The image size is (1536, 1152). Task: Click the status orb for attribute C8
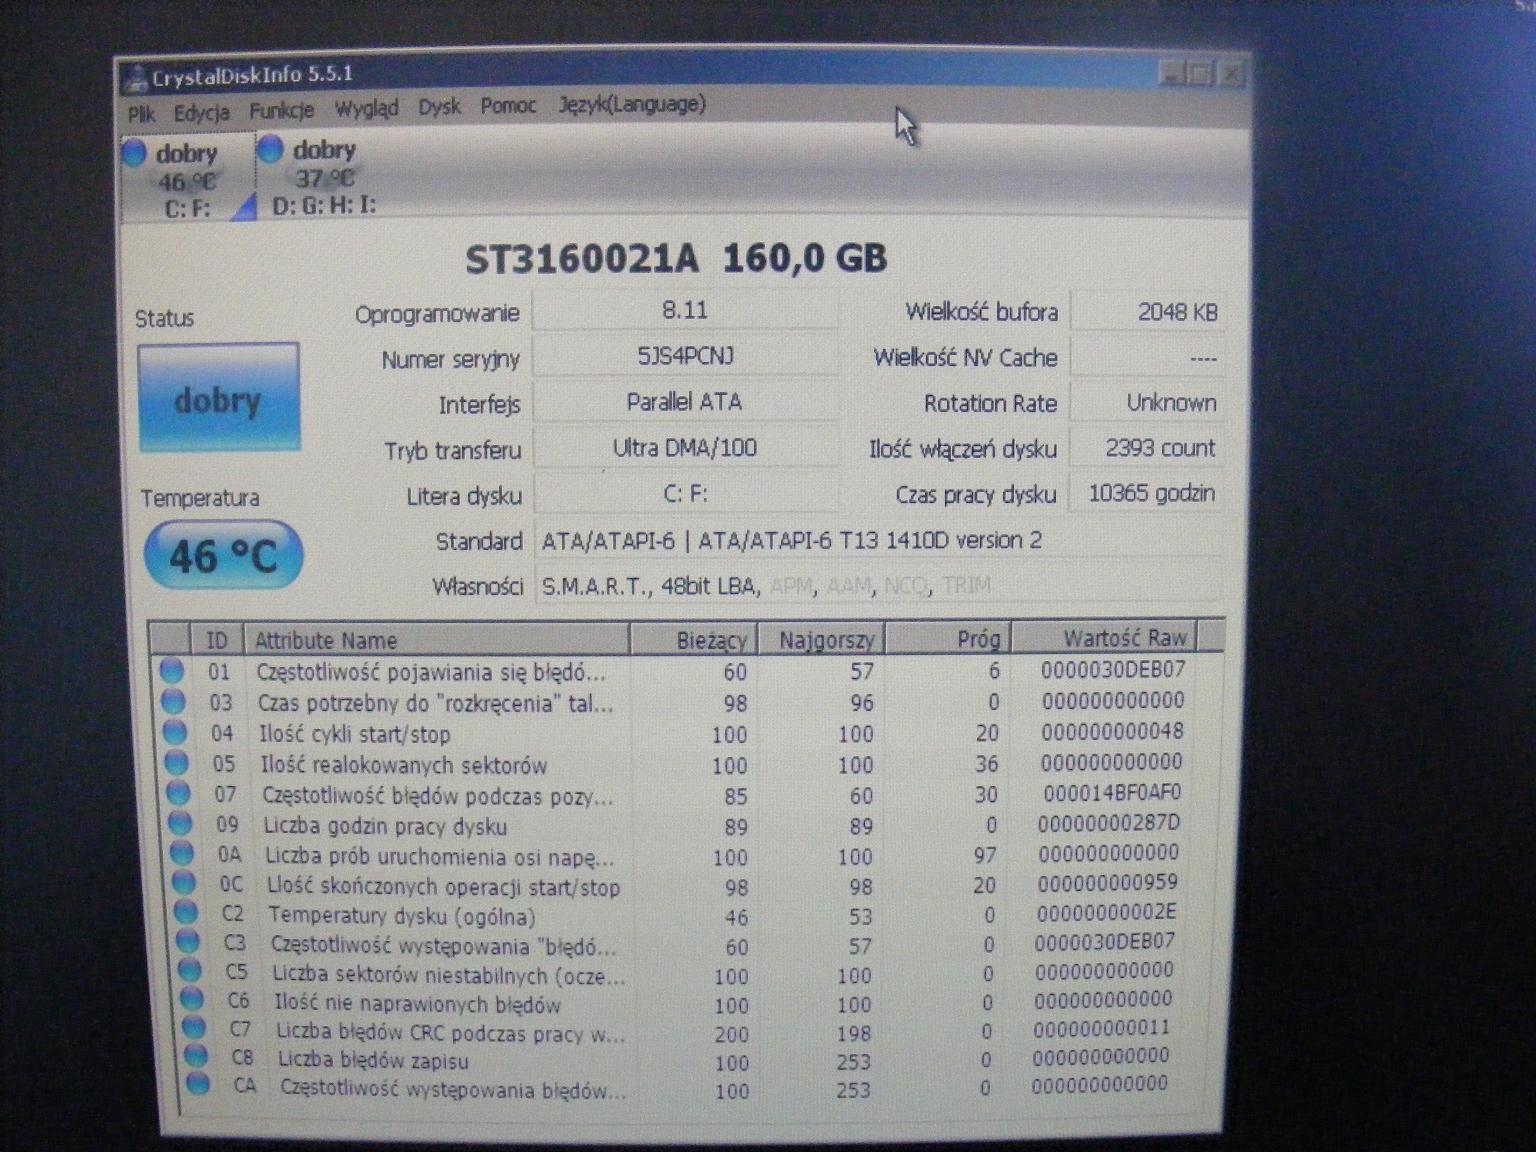click(197, 1056)
